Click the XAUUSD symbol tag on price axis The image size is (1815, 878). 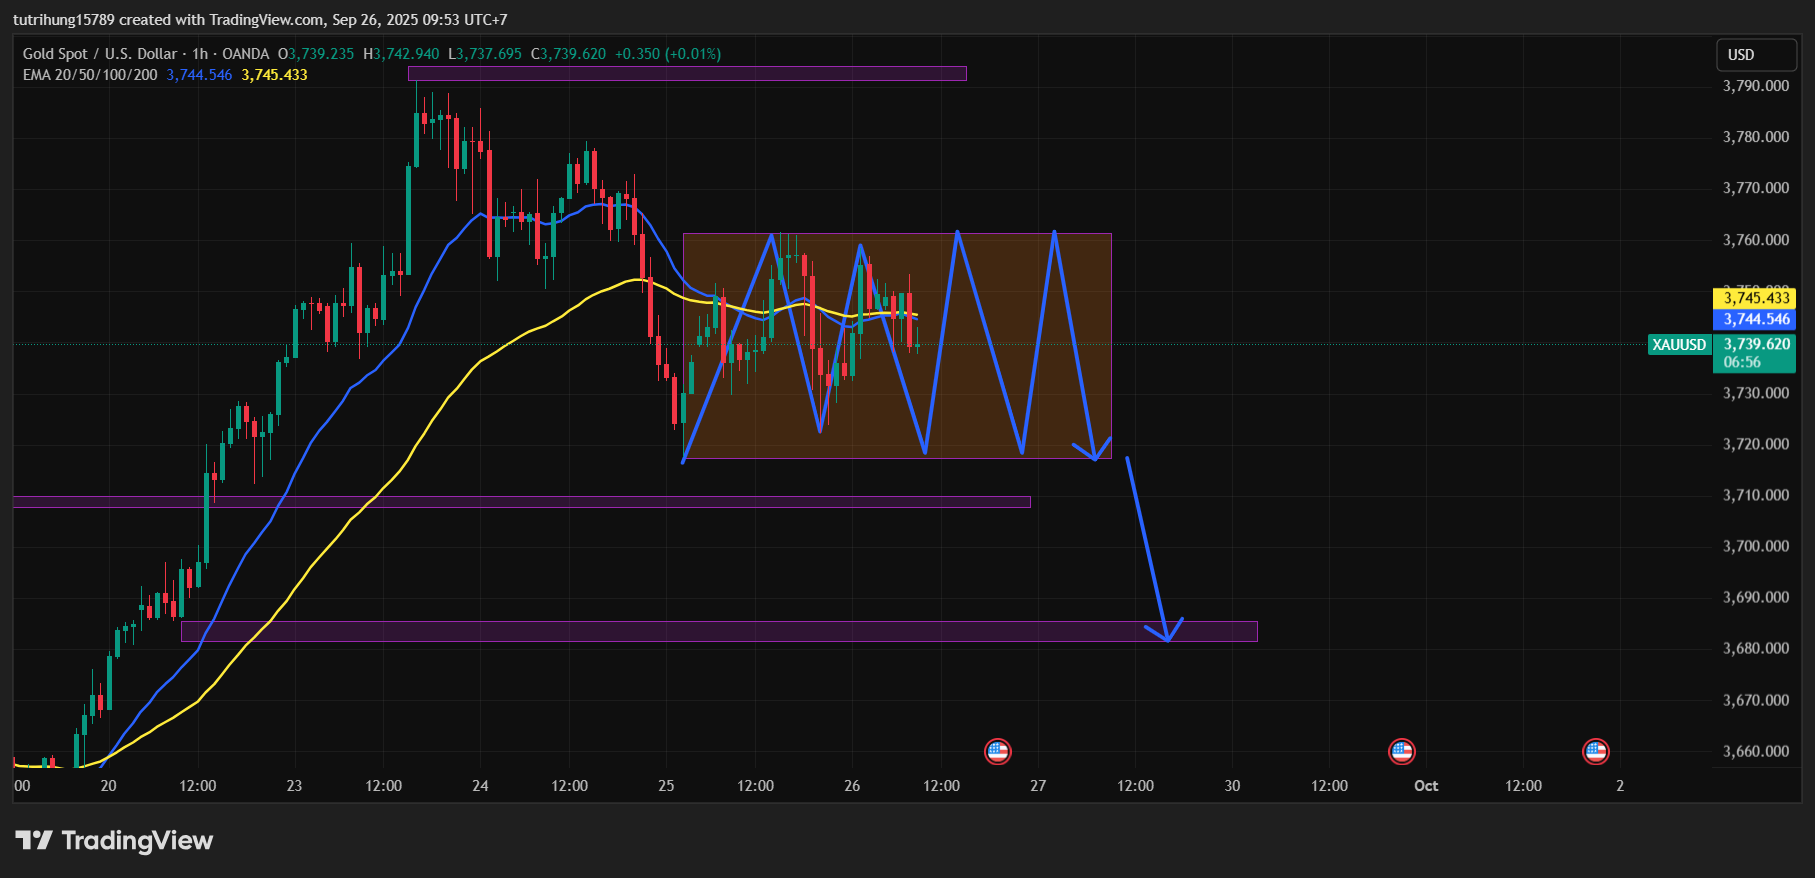pyautogui.click(x=1678, y=345)
